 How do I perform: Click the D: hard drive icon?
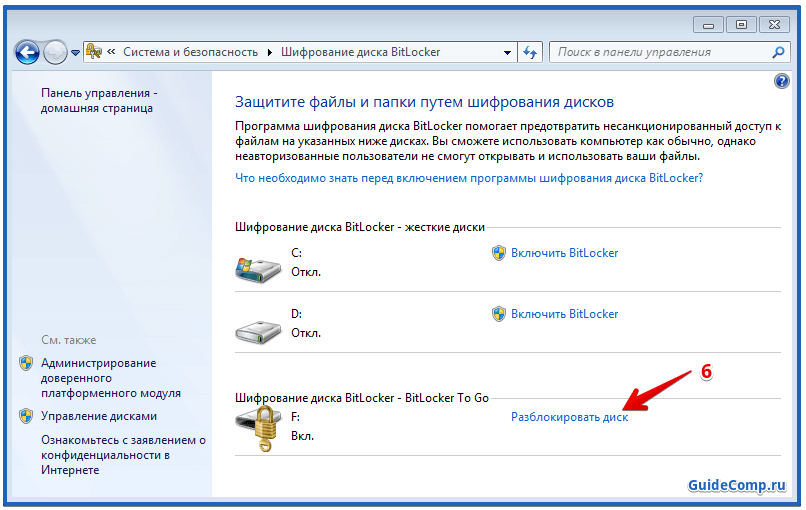point(258,327)
